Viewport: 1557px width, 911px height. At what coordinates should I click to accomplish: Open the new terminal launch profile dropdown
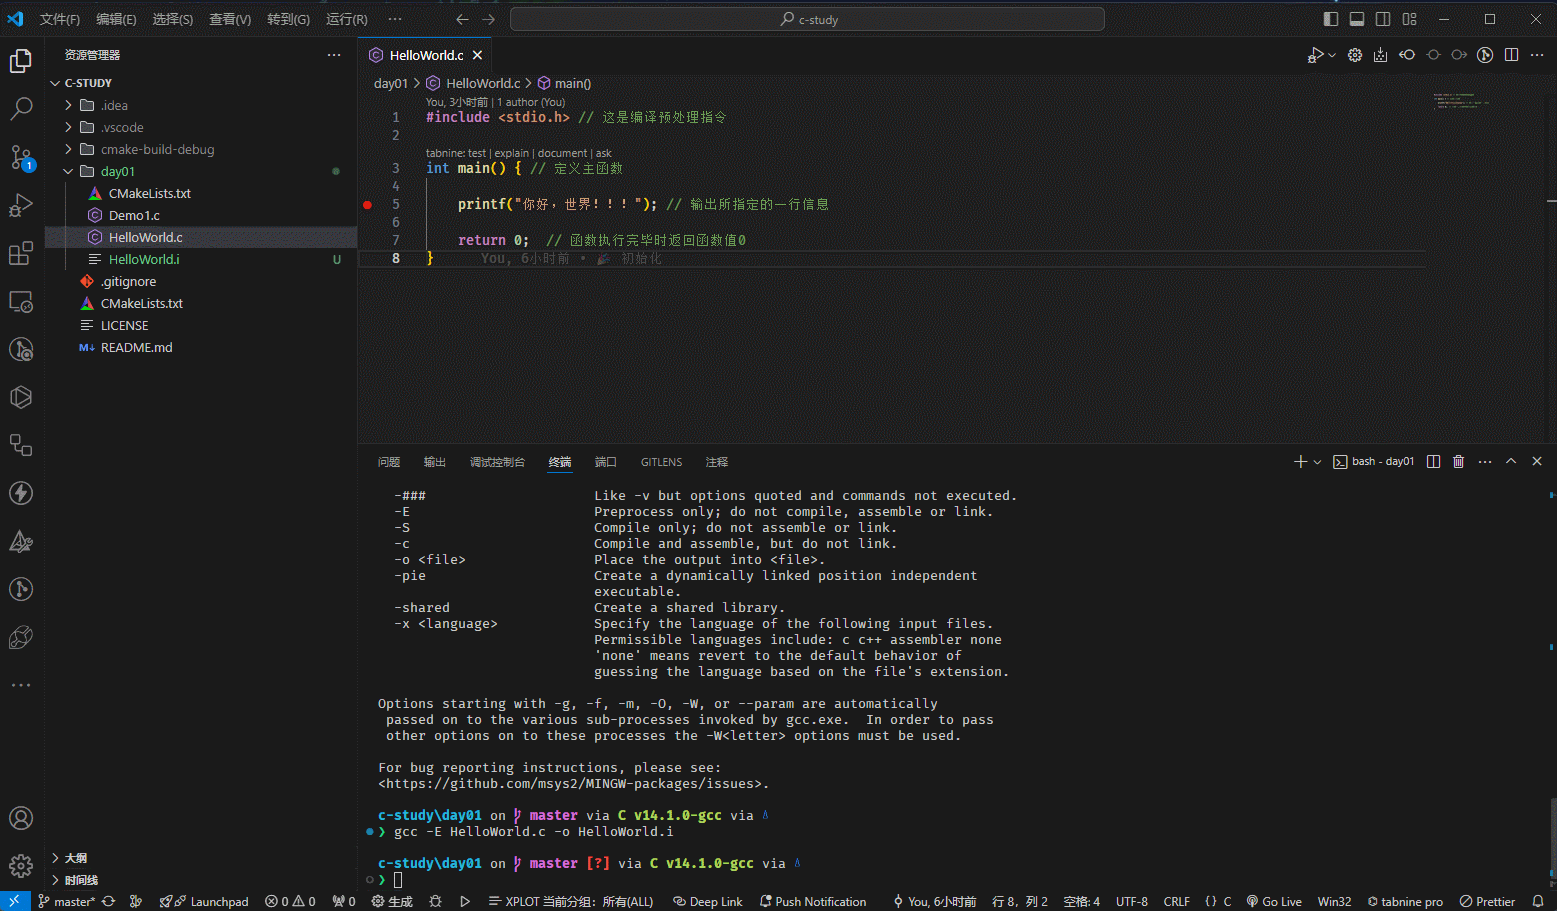pos(1317,462)
